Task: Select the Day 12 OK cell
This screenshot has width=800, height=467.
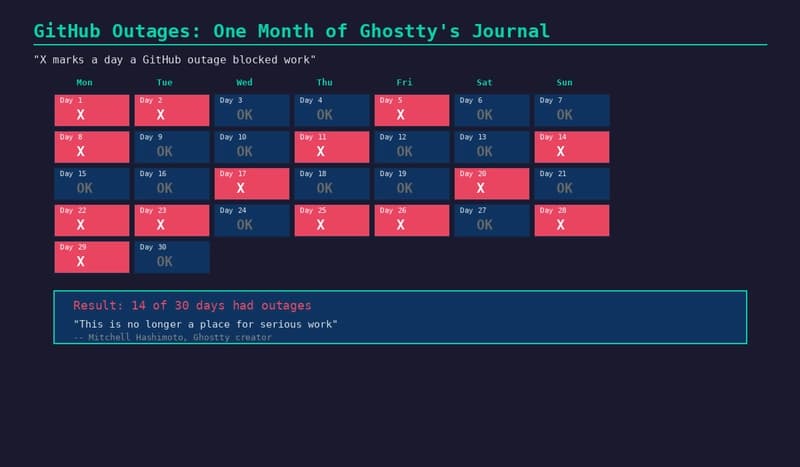Action: pos(412,147)
